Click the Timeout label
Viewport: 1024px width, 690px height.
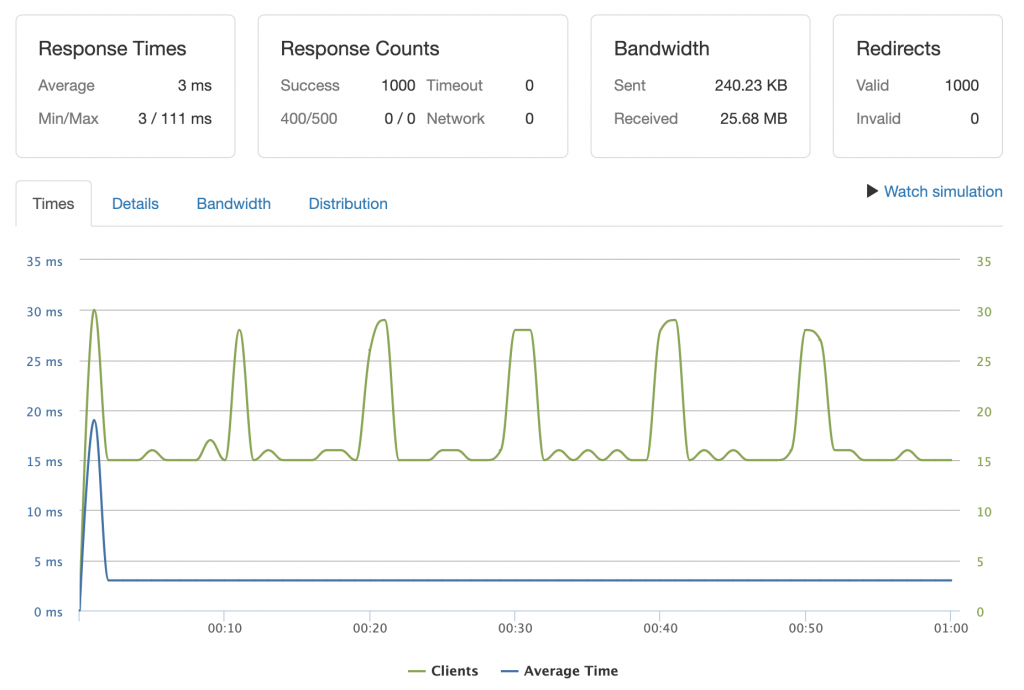click(x=455, y=86)
